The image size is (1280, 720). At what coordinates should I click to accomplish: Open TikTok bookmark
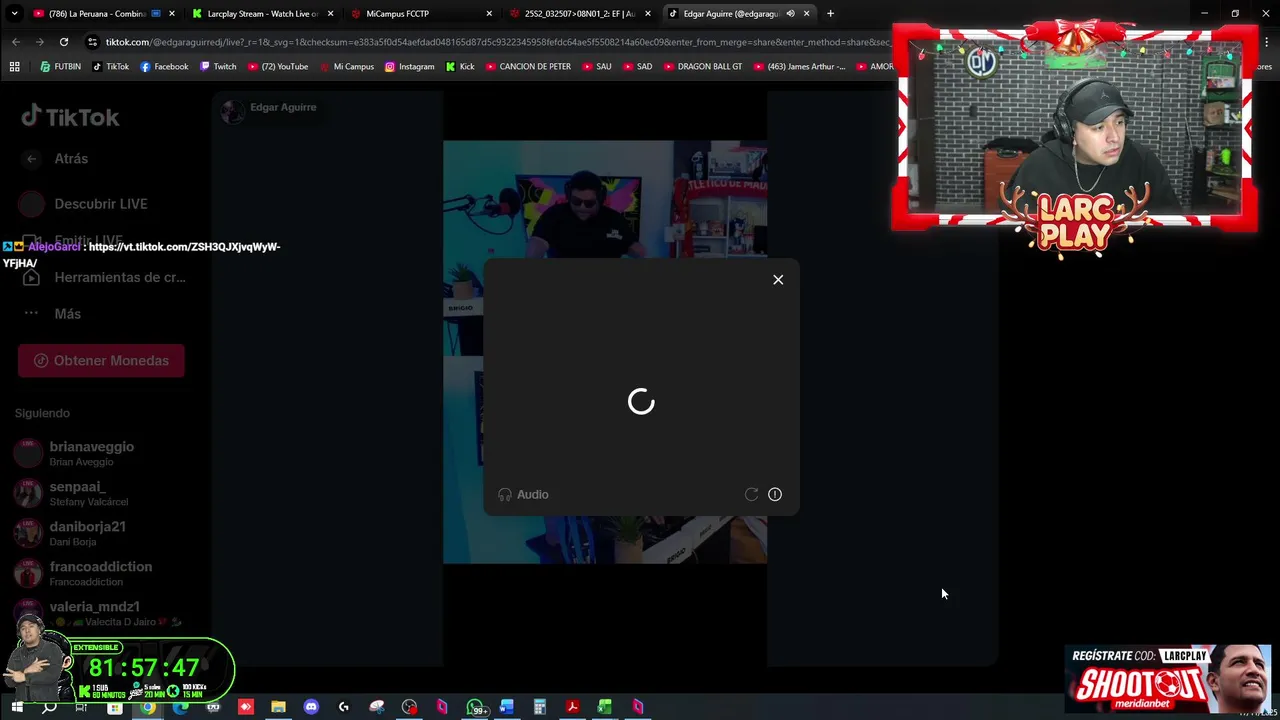pos(110,67)
